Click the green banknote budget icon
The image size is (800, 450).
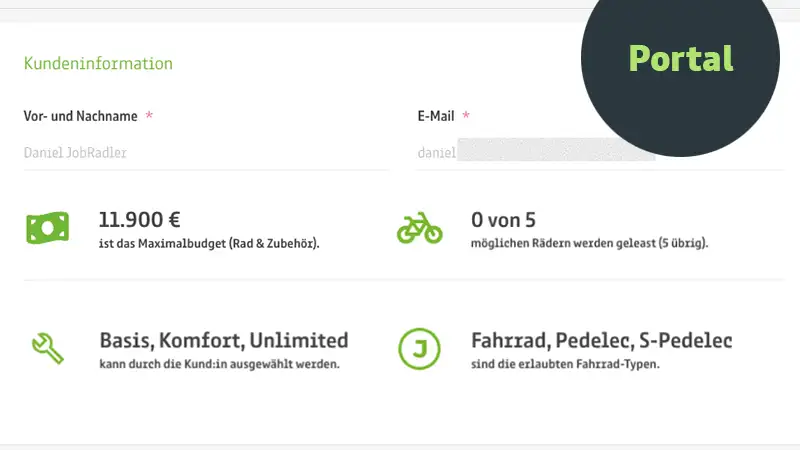pos(47,229)
